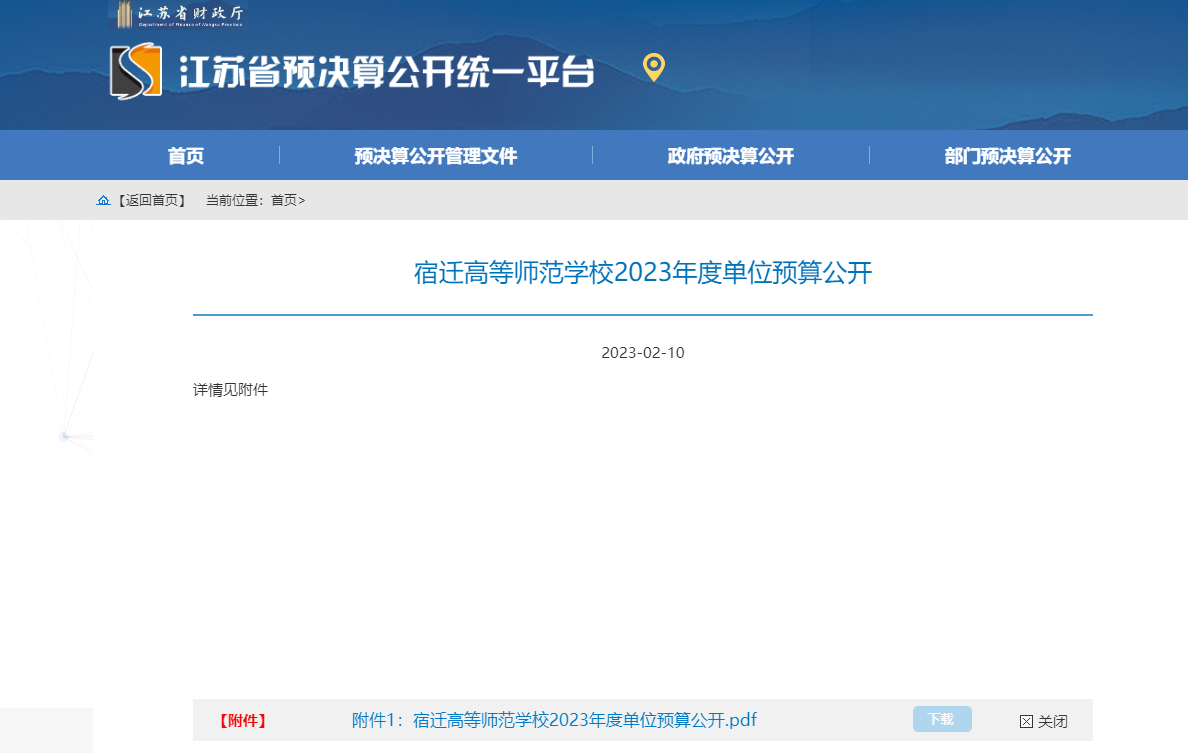Open 预决算公开管理文件 navigation item
Image resolution: width=1188 pixels, height=753 pixels.
[435, 156]
